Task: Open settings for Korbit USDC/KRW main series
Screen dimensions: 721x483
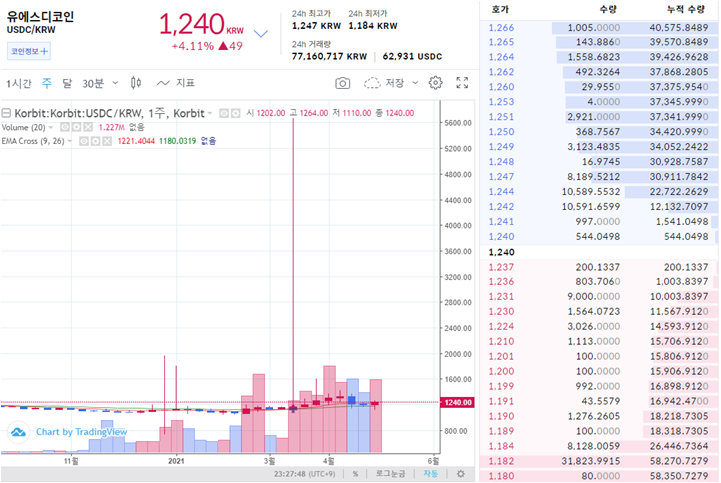Action: [x=235, y=113]
